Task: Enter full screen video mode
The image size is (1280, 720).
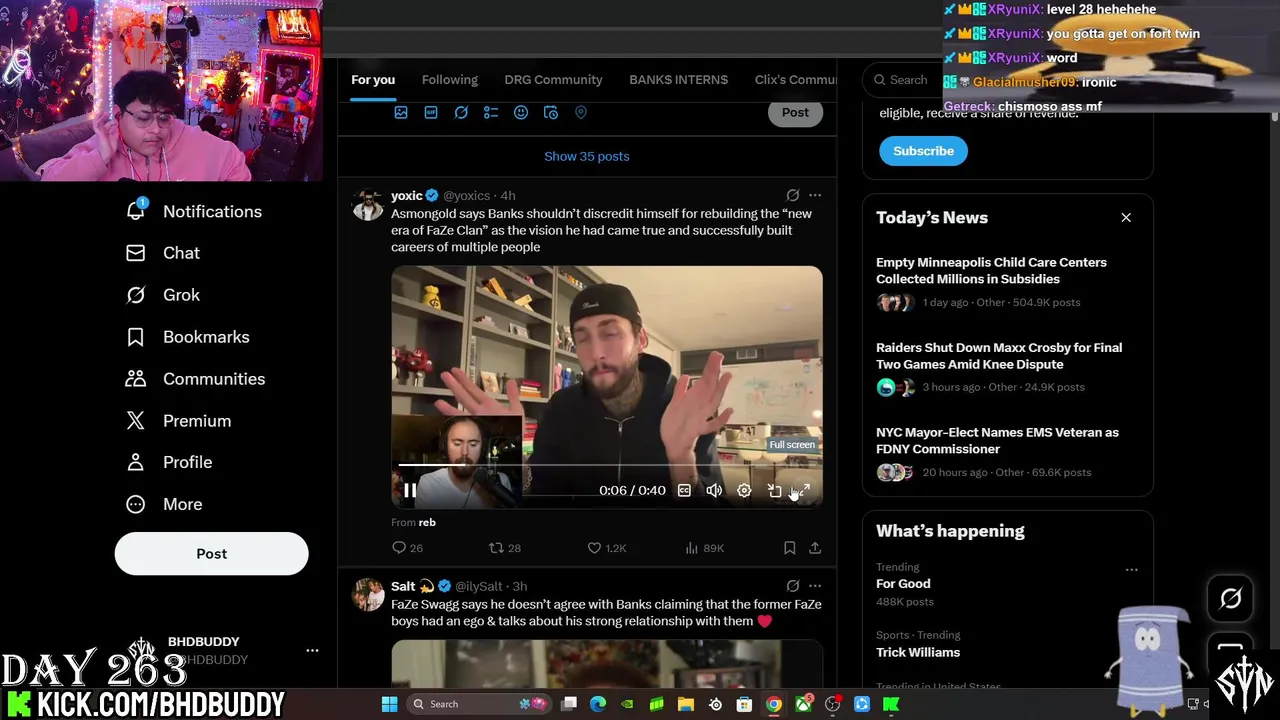Action: click(803, 490)
